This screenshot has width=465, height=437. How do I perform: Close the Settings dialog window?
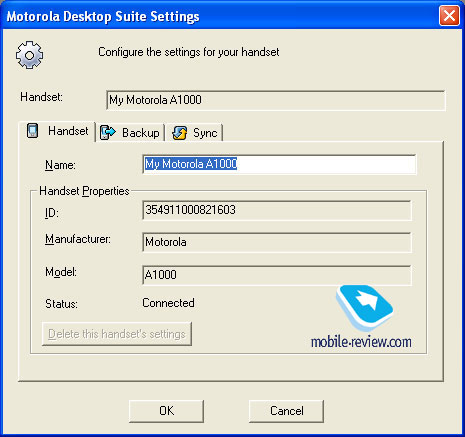pos(449,16)
